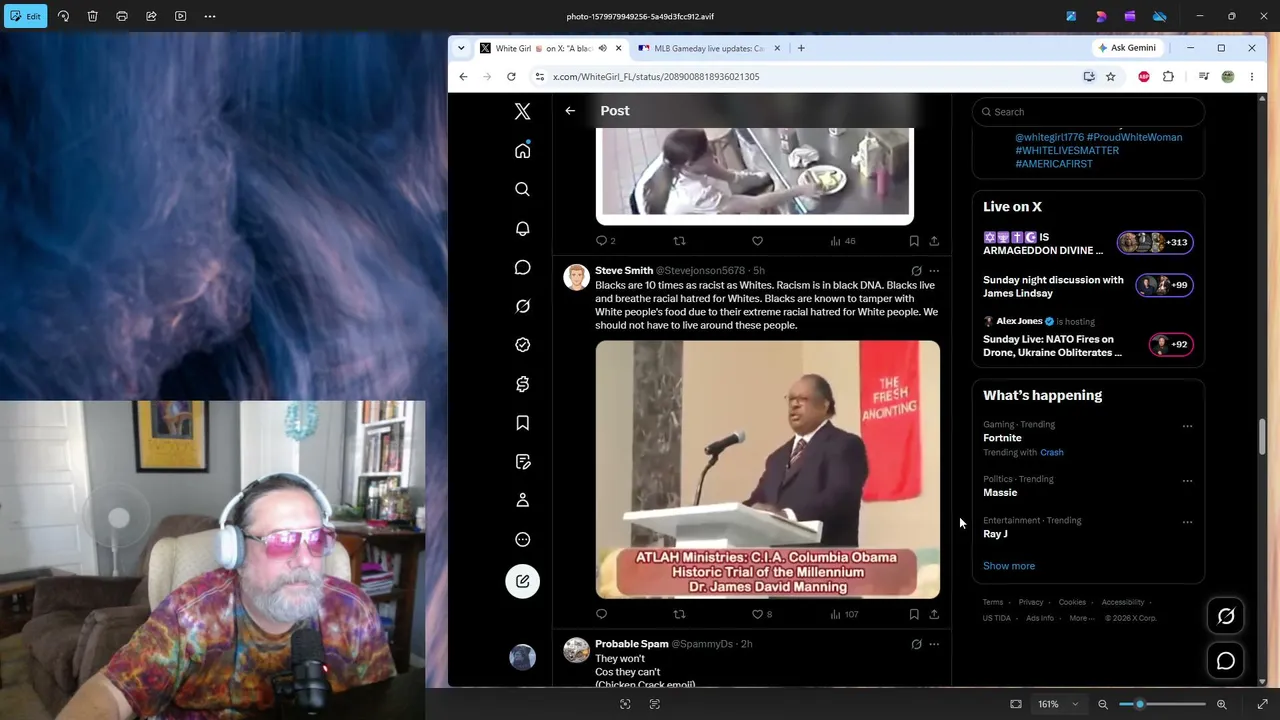Open more options on Probable Spam's post
Image resolution: width=1280 pixels, height=720 pixels.
934,644
